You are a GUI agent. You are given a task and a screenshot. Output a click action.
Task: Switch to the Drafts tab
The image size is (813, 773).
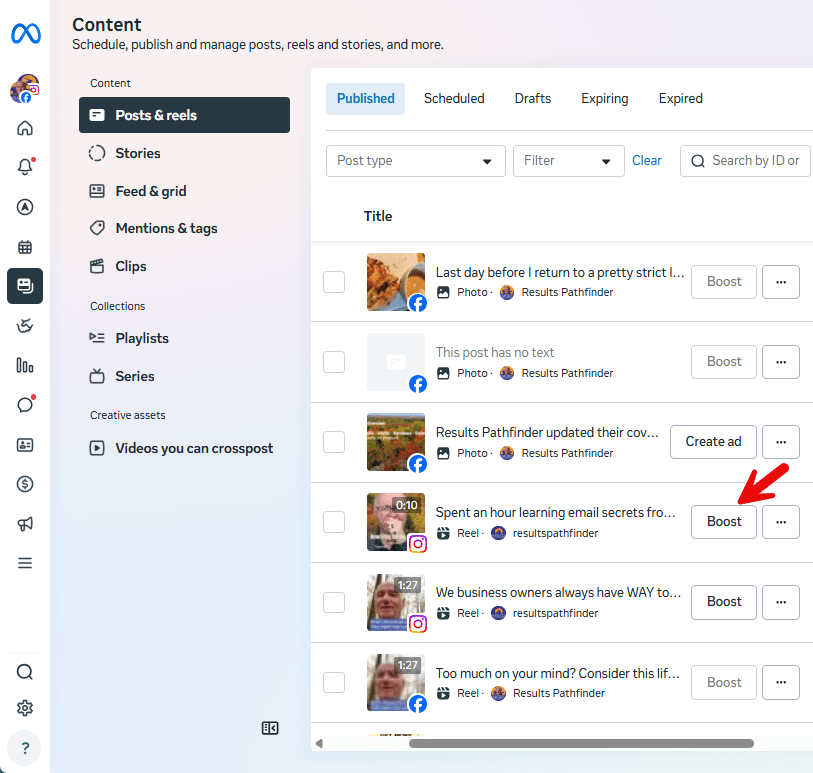(x=533, y=99)
